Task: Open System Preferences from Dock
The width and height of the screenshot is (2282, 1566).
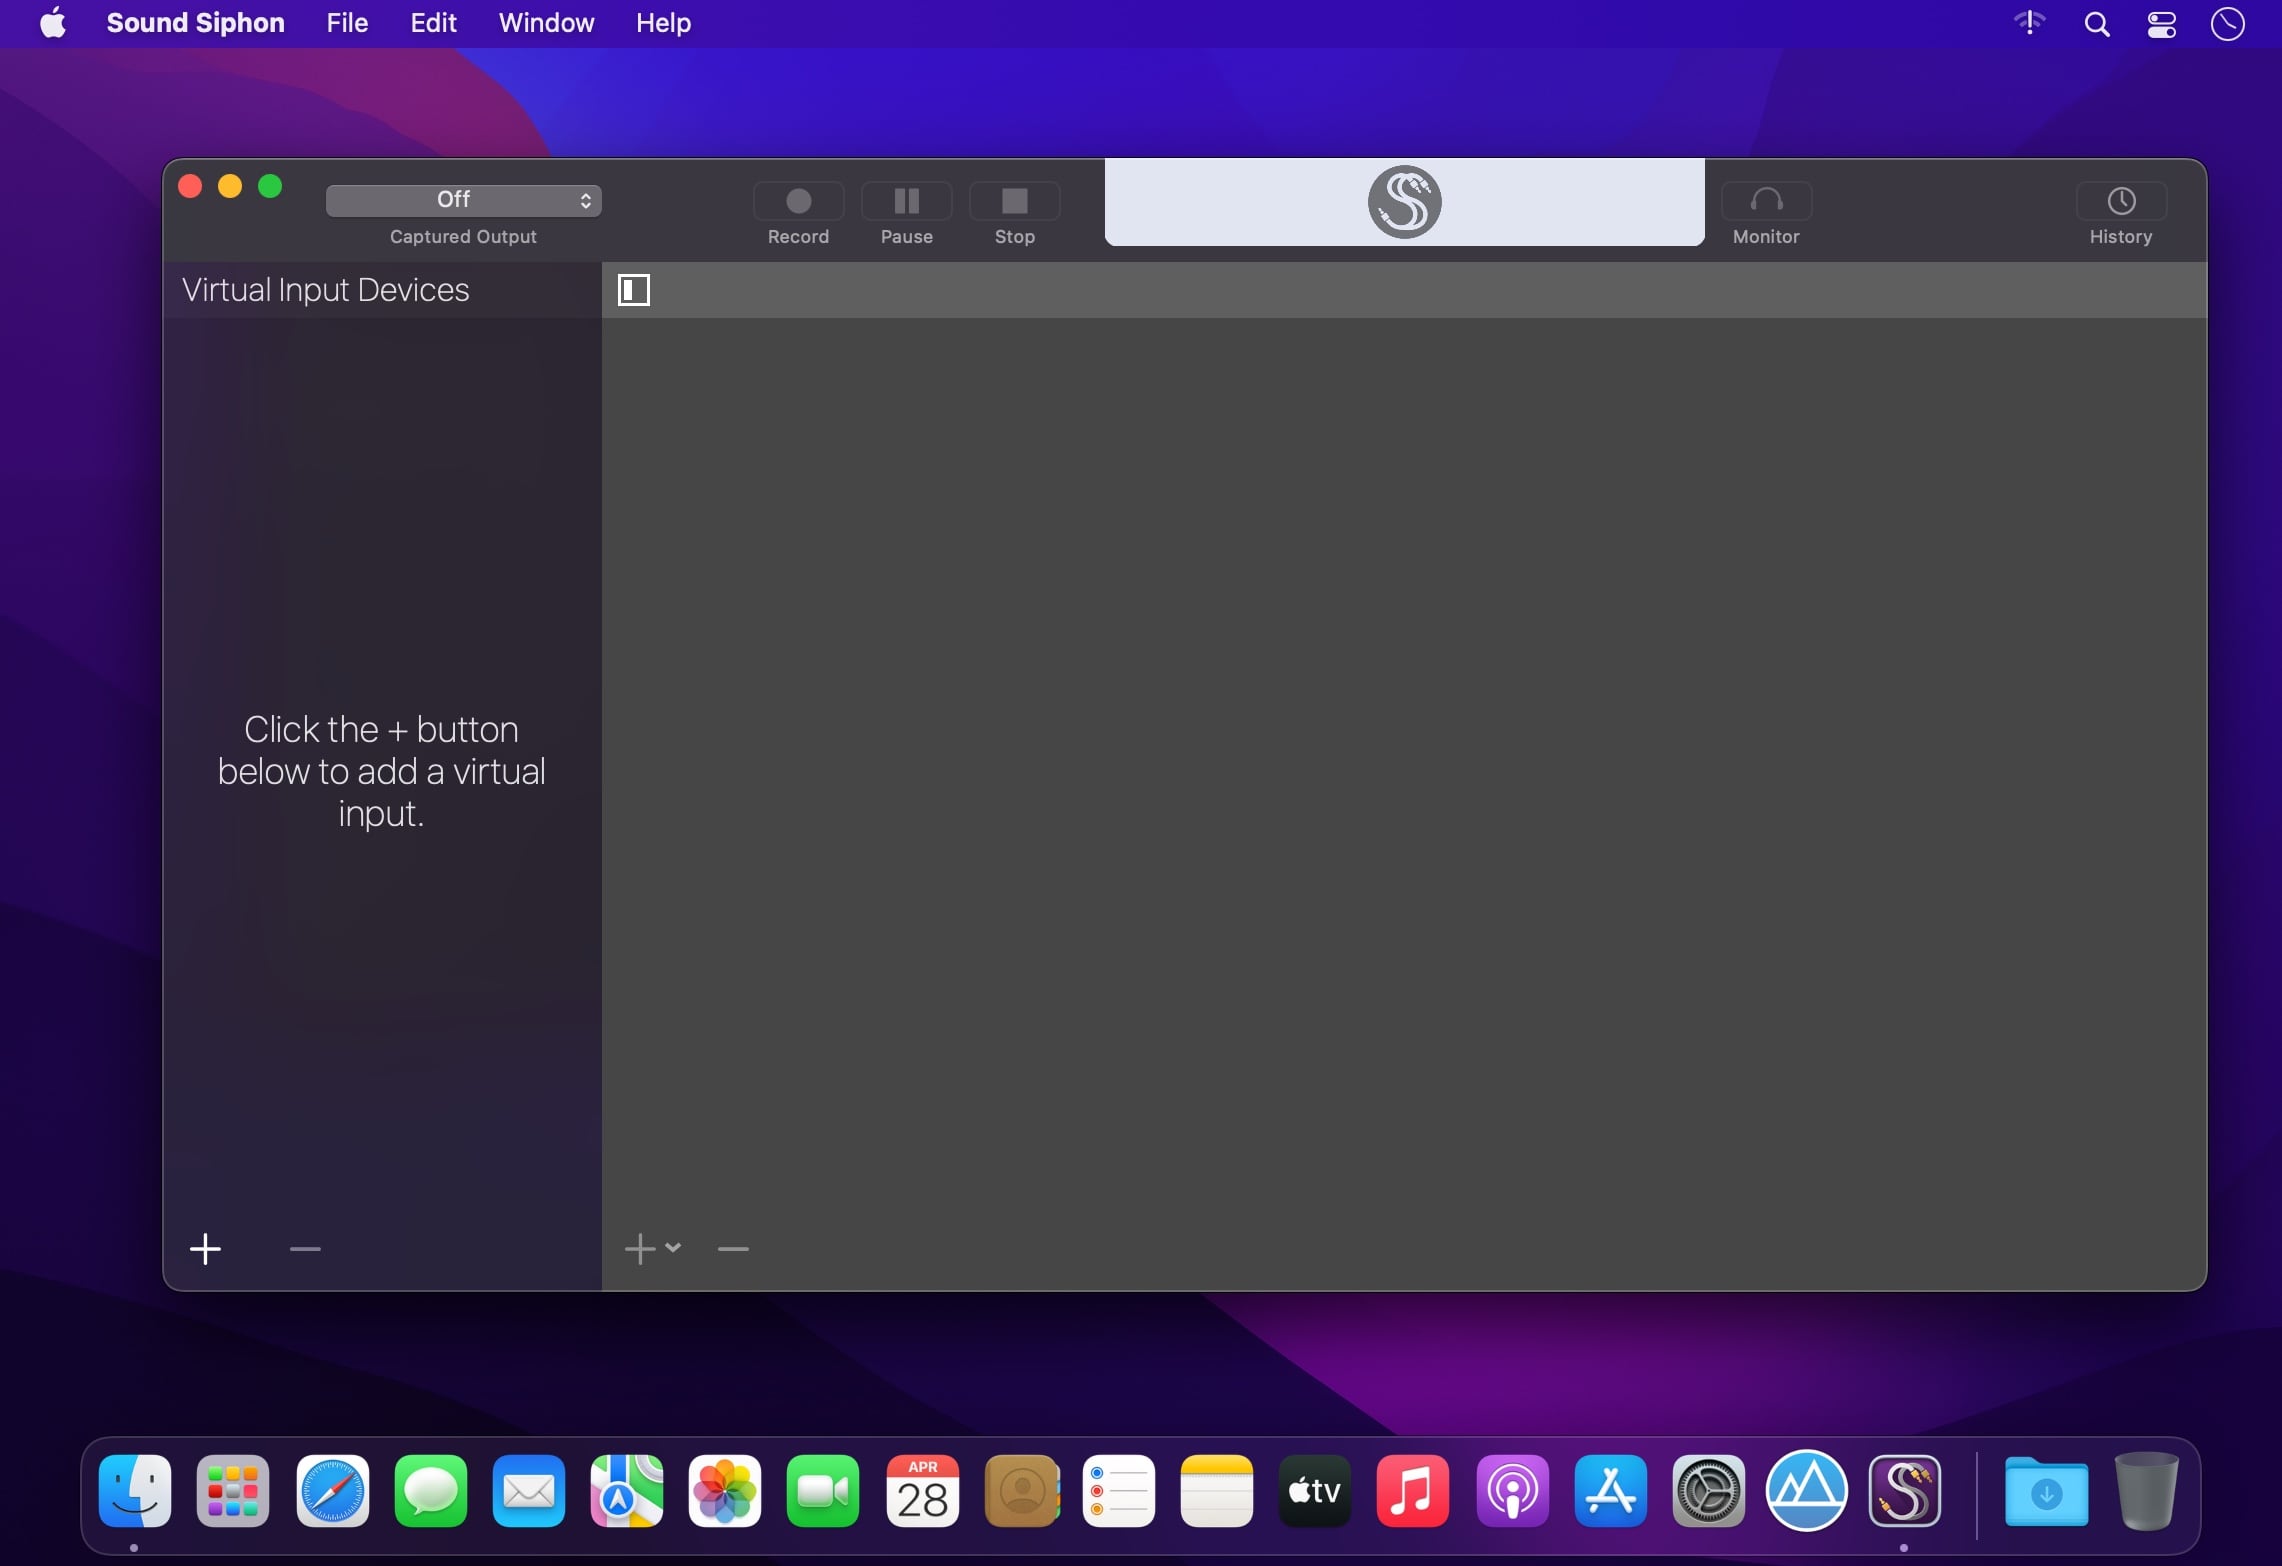Action: (x=1708, y=1492)
